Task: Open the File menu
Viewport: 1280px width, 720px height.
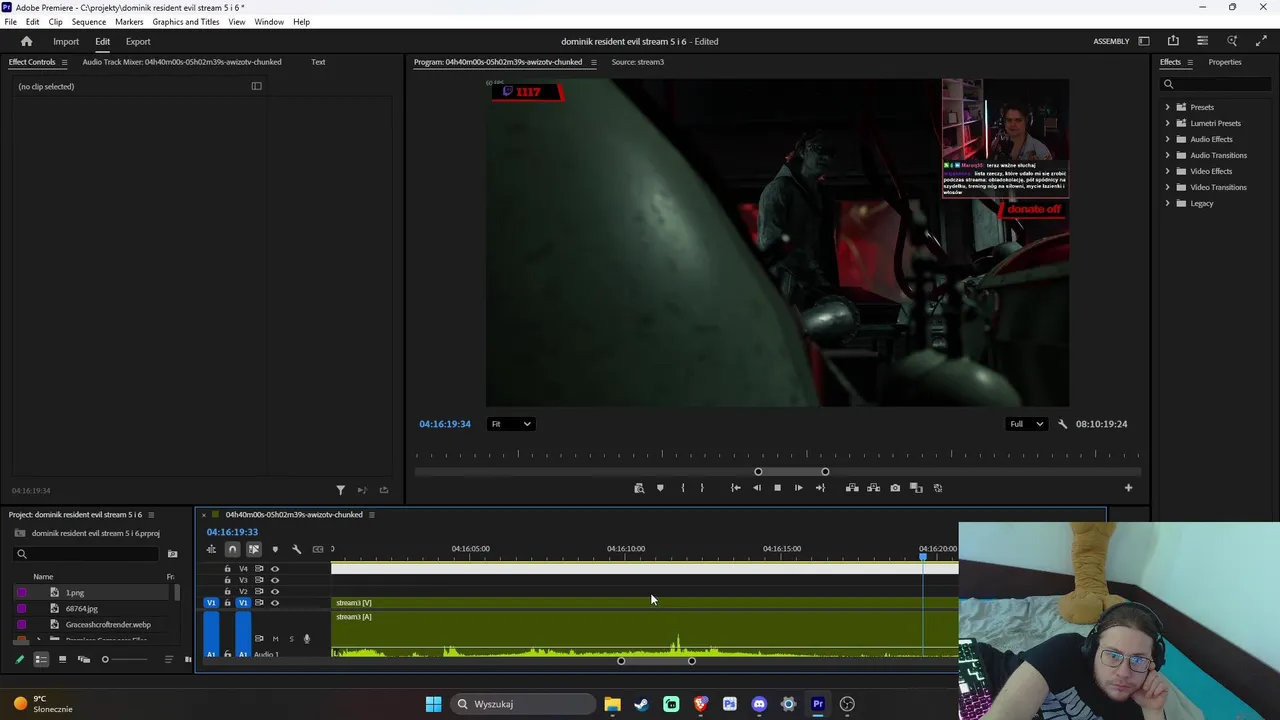Action: pyautogui.click(x=10, y=22)
